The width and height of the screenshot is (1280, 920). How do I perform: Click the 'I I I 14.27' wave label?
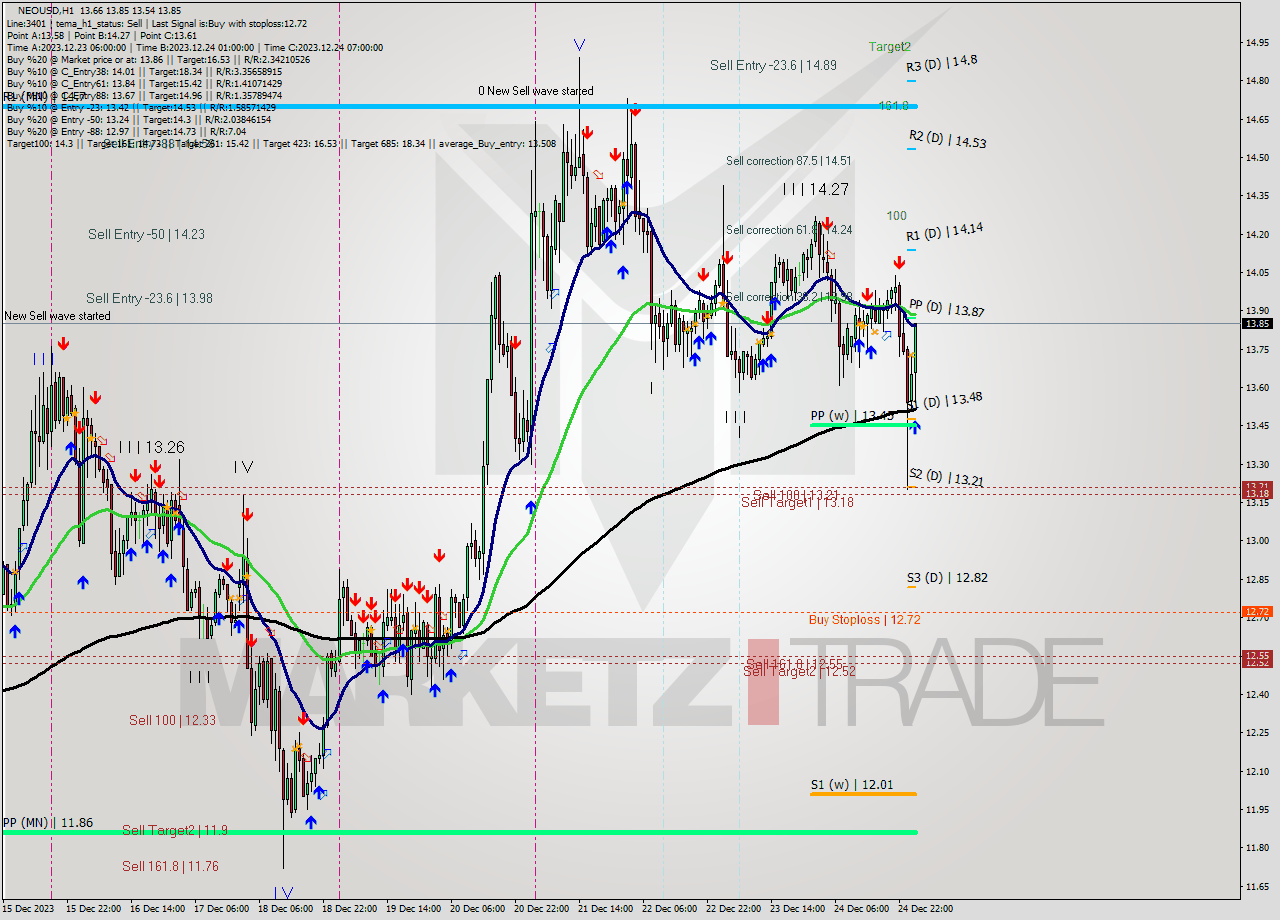pyautogui.click(x=816, y=189)
